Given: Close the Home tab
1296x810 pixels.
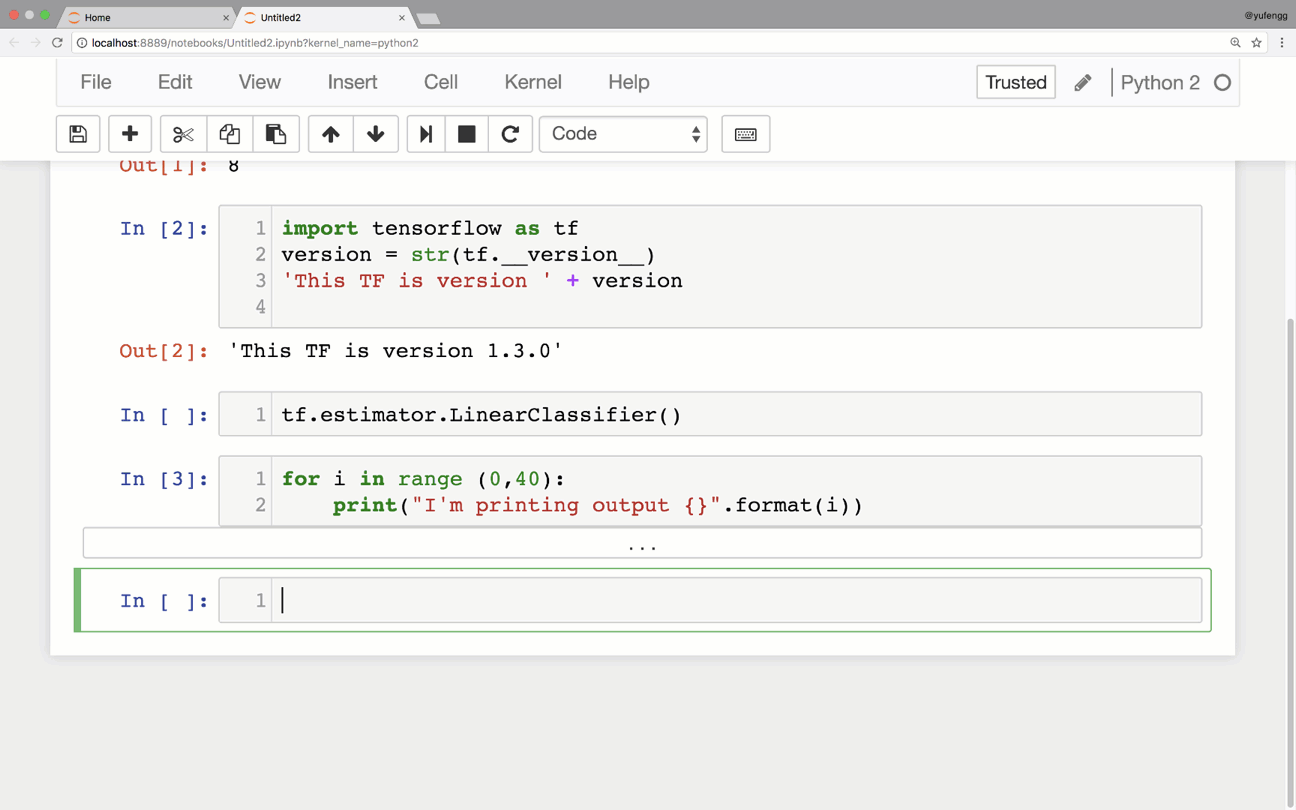Looking at the screenshot, I should [225, 18].
